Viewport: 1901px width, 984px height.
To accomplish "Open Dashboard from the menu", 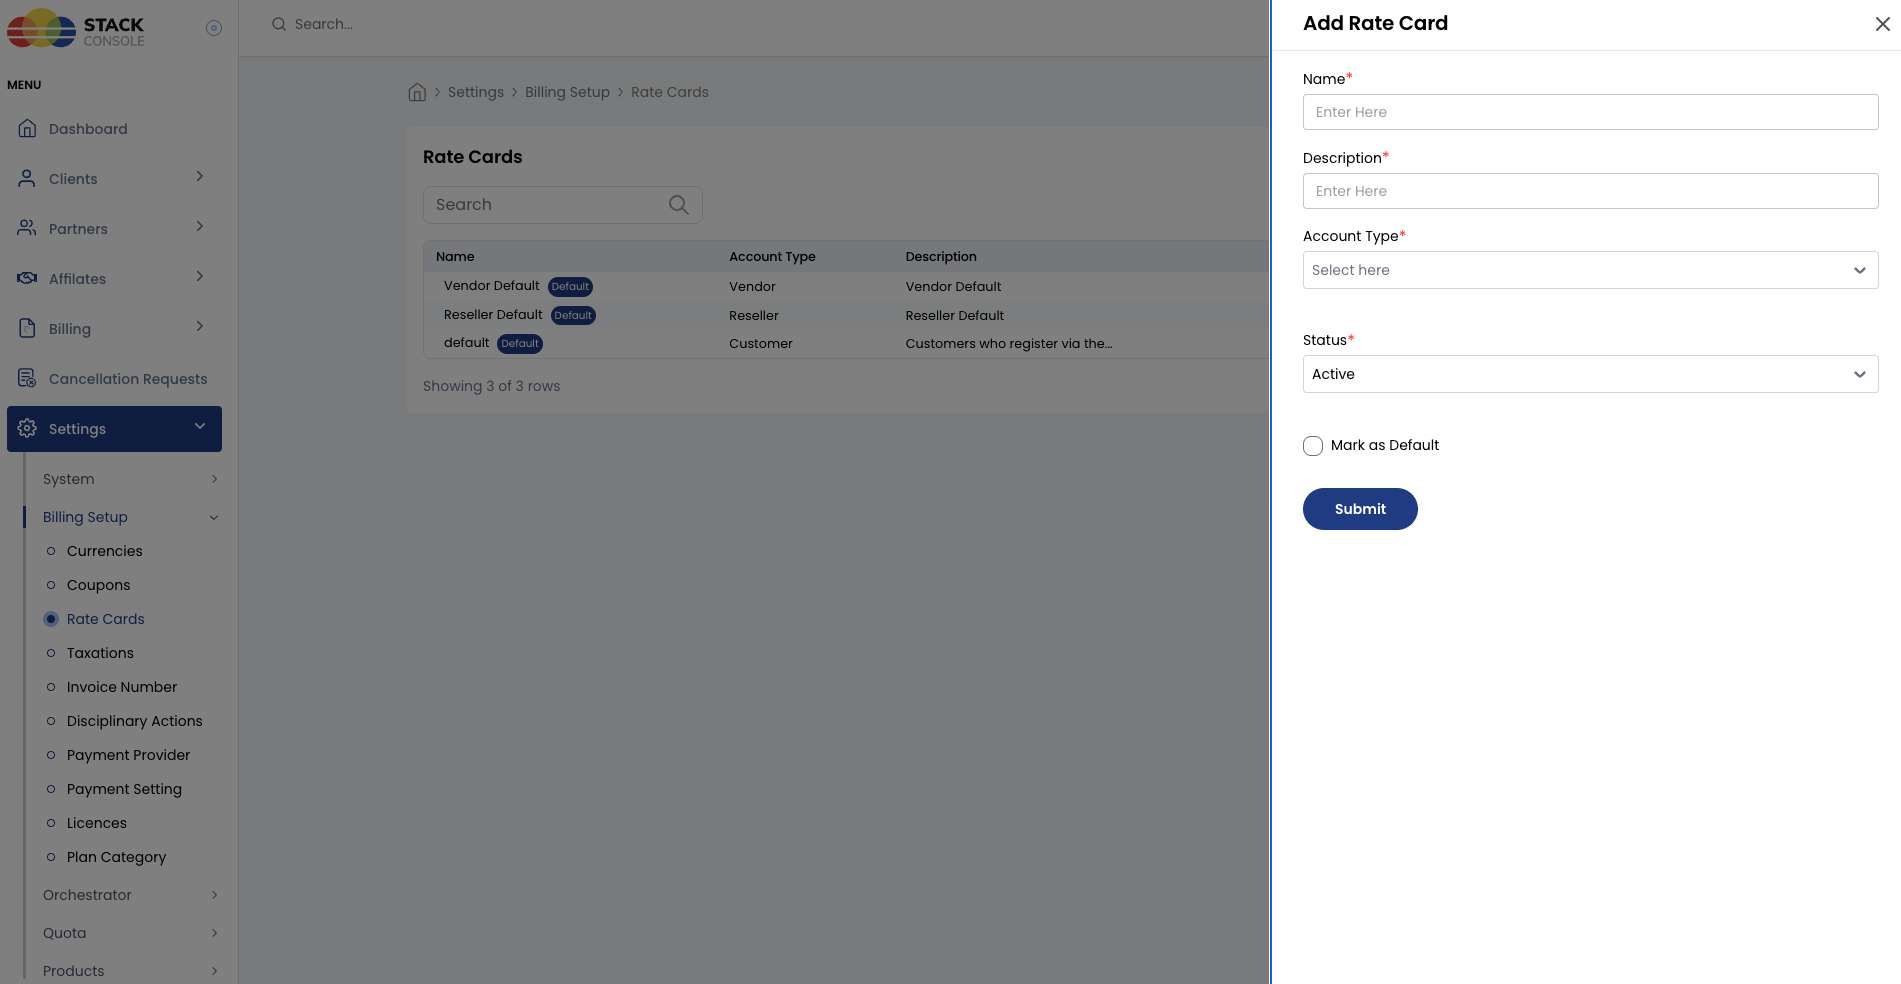I will tap(88, 129).
